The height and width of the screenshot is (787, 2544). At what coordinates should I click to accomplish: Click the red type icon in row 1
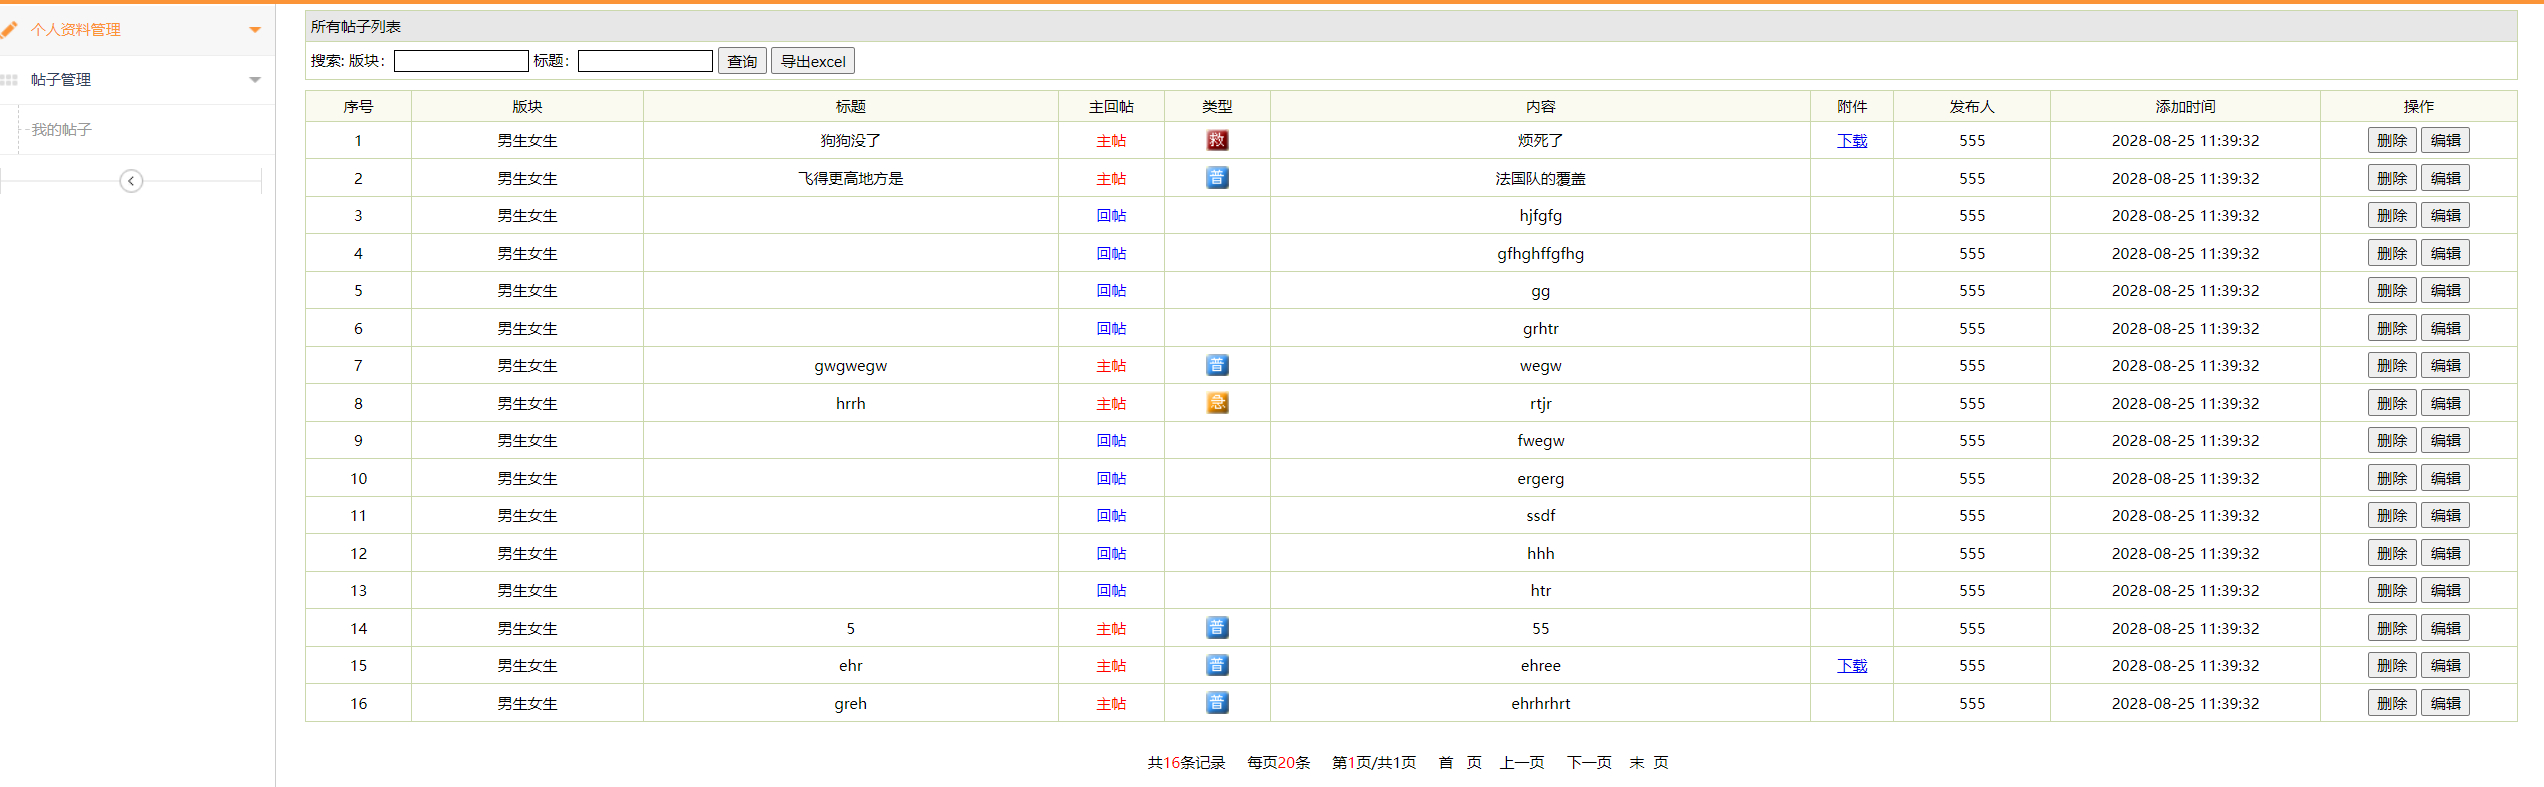click(1217, 140)
